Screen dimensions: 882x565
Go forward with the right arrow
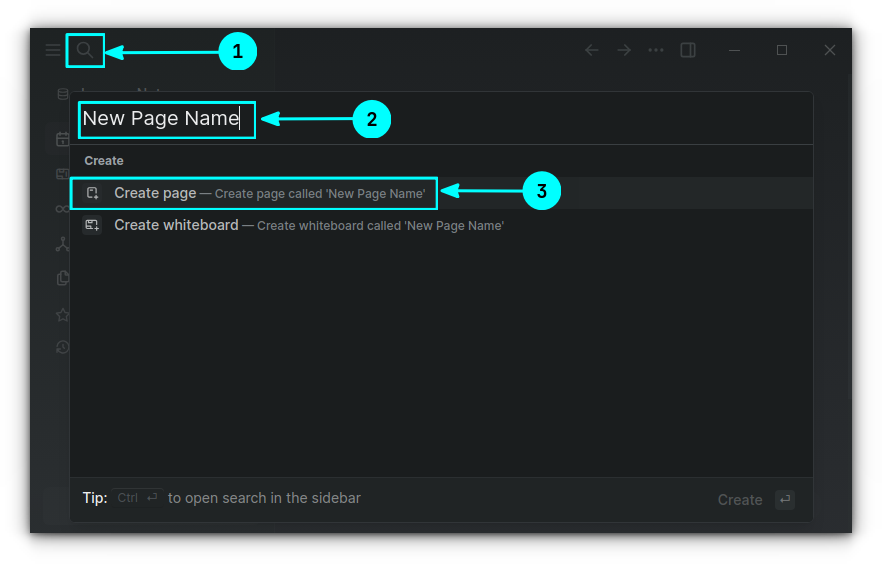pyautogui.click(x=624, y=50)
